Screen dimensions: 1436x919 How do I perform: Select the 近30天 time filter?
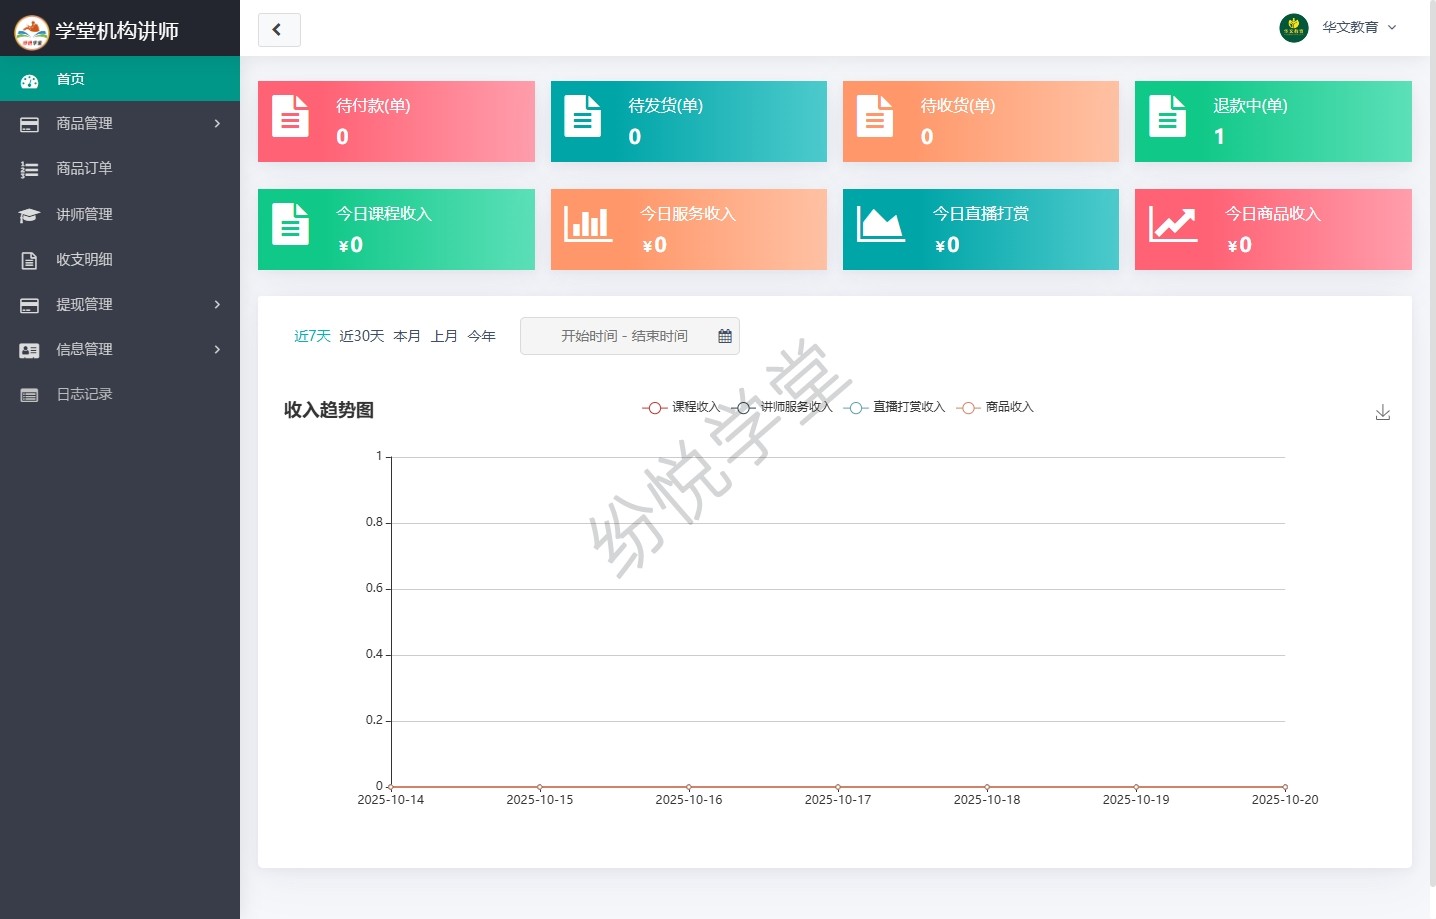pyautogui.click(x=361, y=336)
